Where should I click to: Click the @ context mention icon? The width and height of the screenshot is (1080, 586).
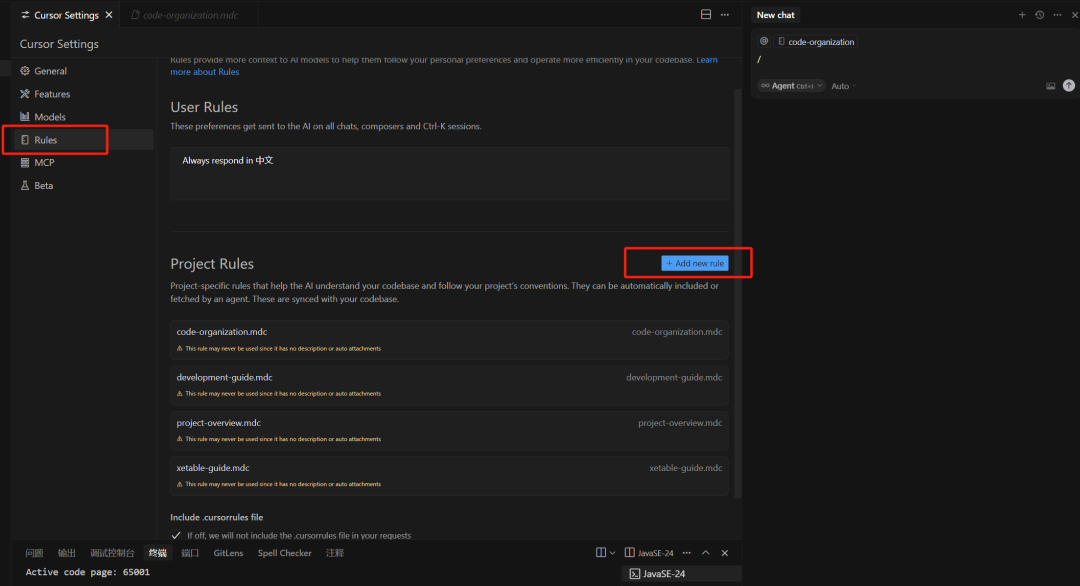coord(764,41)
